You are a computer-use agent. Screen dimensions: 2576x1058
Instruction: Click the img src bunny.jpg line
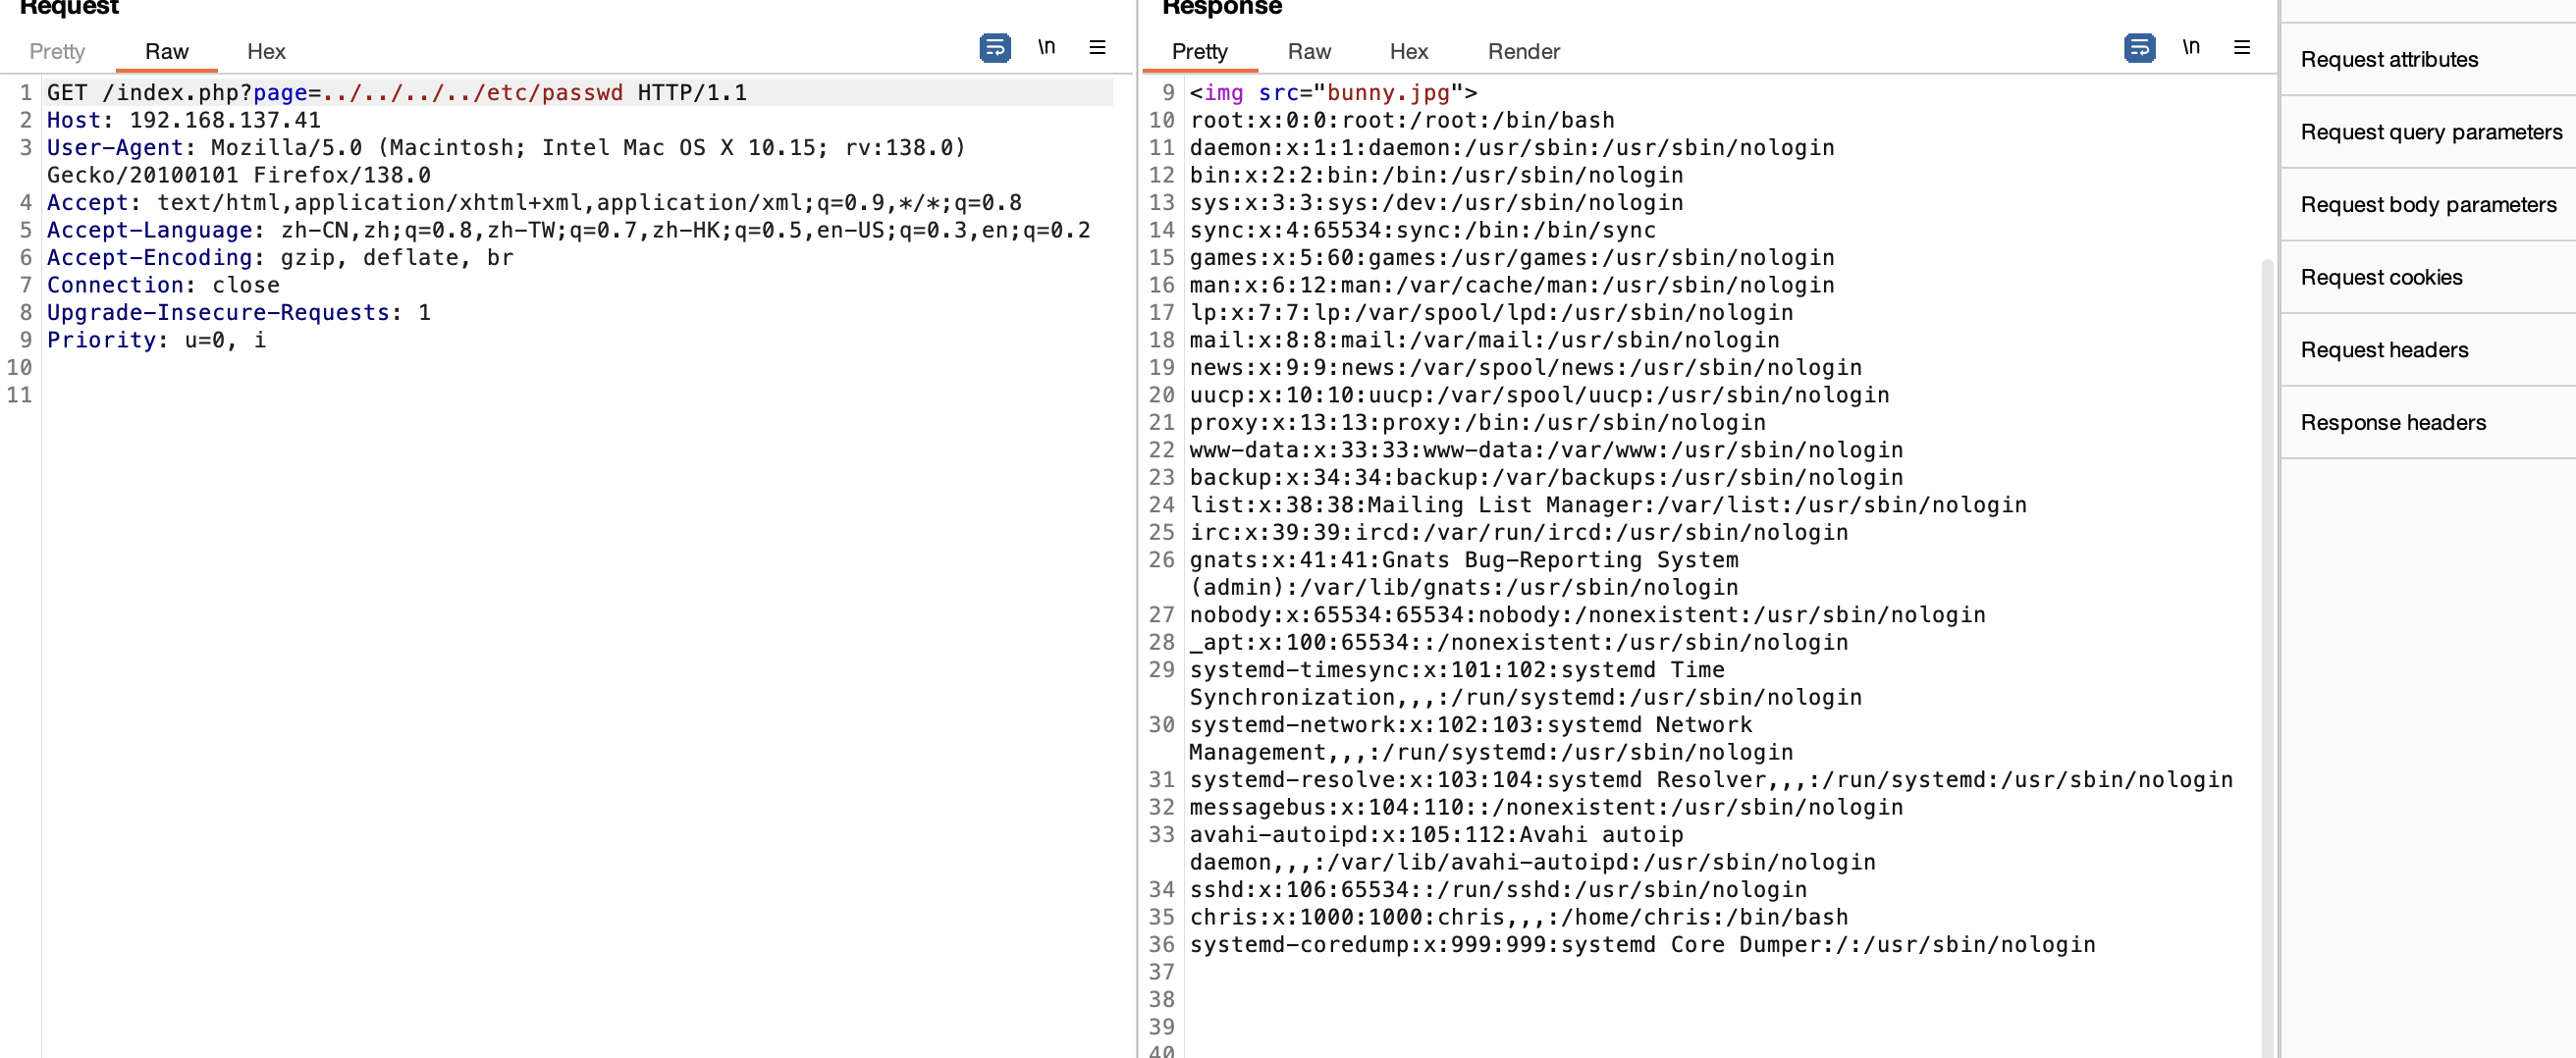1333,93
